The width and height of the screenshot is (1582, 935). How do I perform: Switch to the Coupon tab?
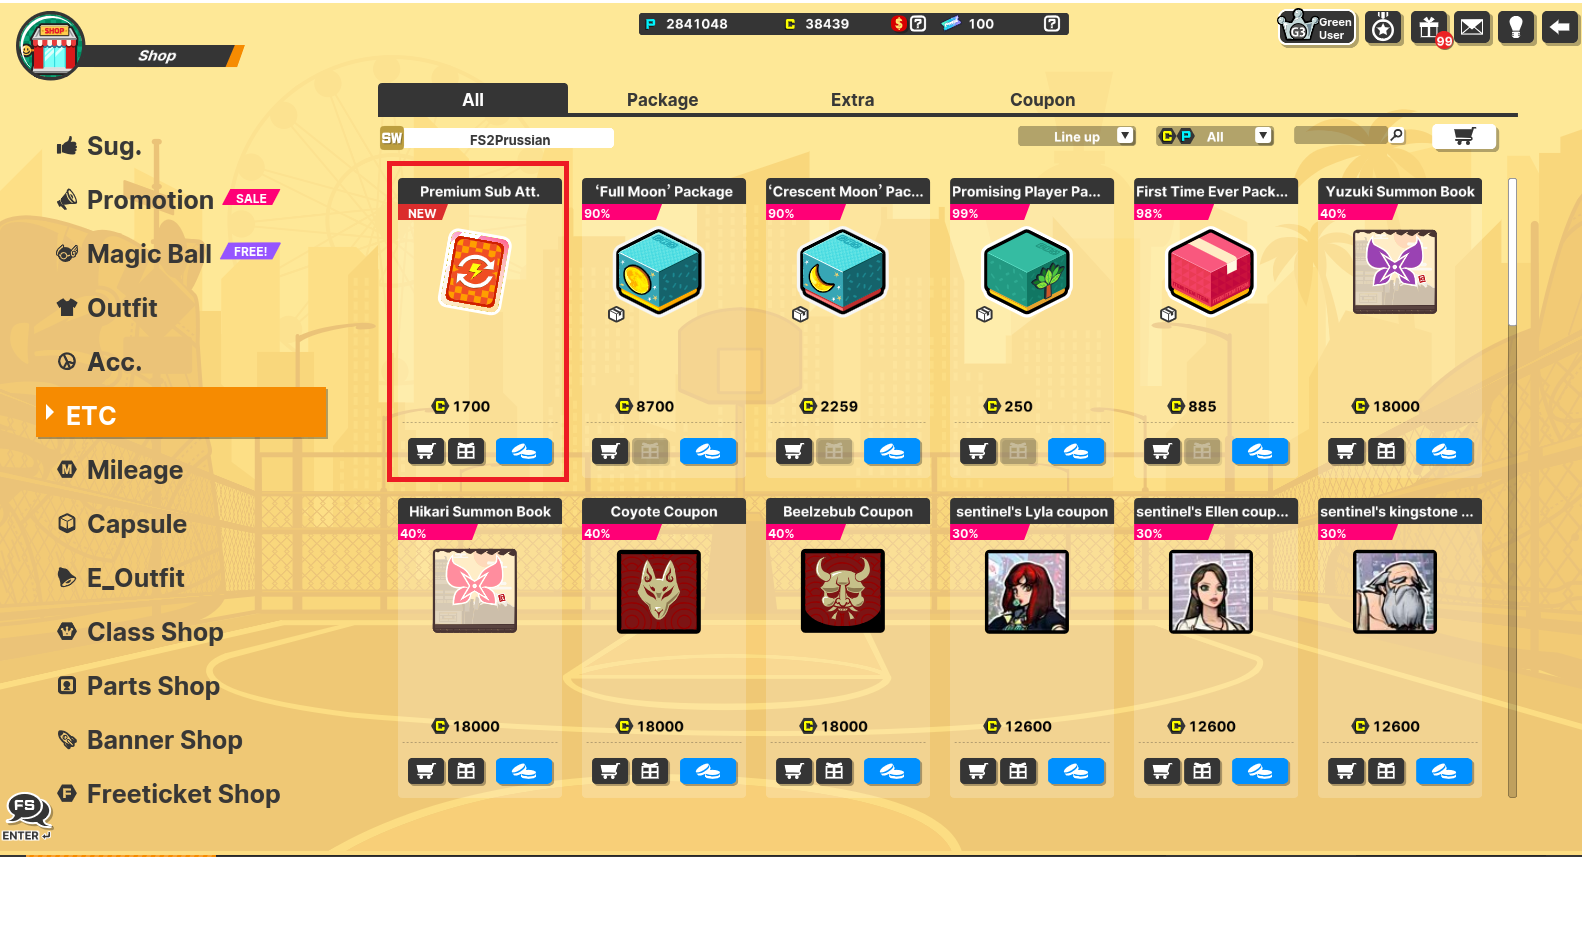point(1042,99)
